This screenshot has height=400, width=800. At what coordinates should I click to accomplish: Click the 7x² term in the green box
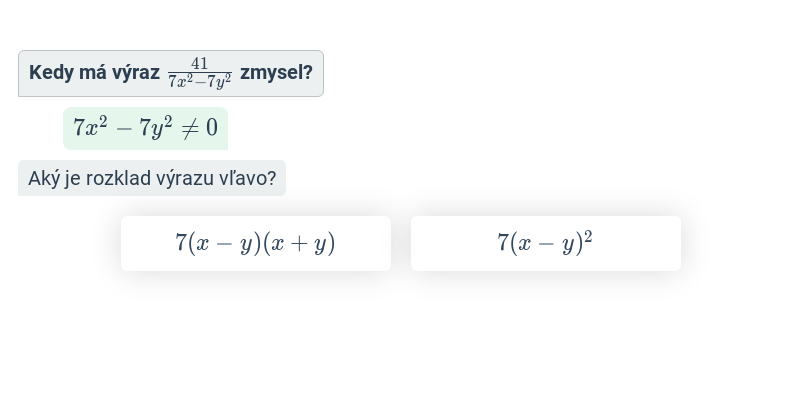[x=90, y=127]
